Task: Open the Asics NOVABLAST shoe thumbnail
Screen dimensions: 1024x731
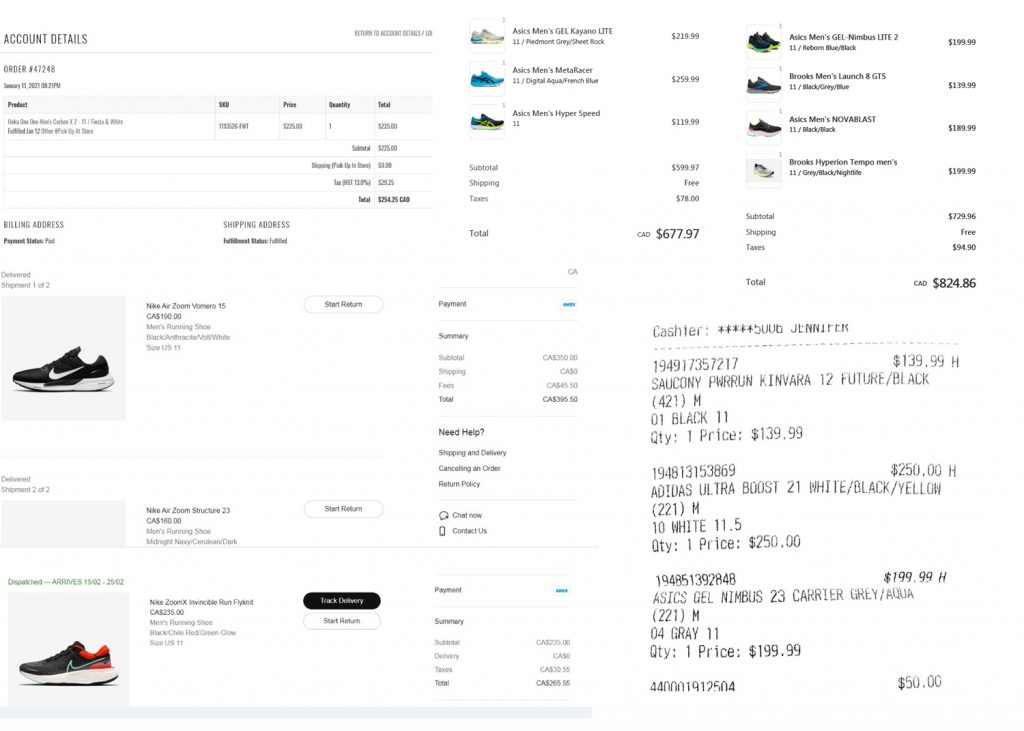Action: (763, 127)
